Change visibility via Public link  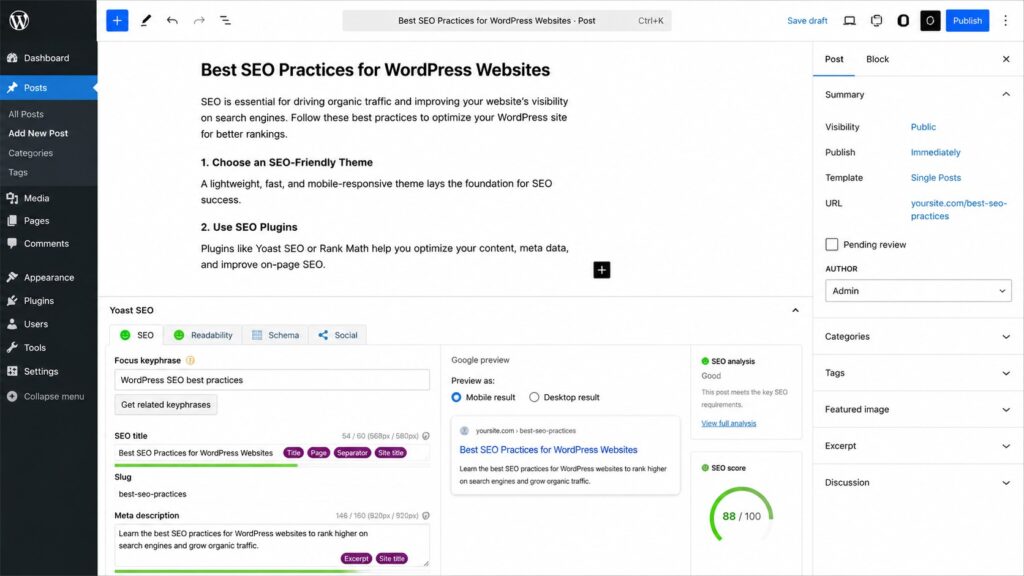click(923, 127)
